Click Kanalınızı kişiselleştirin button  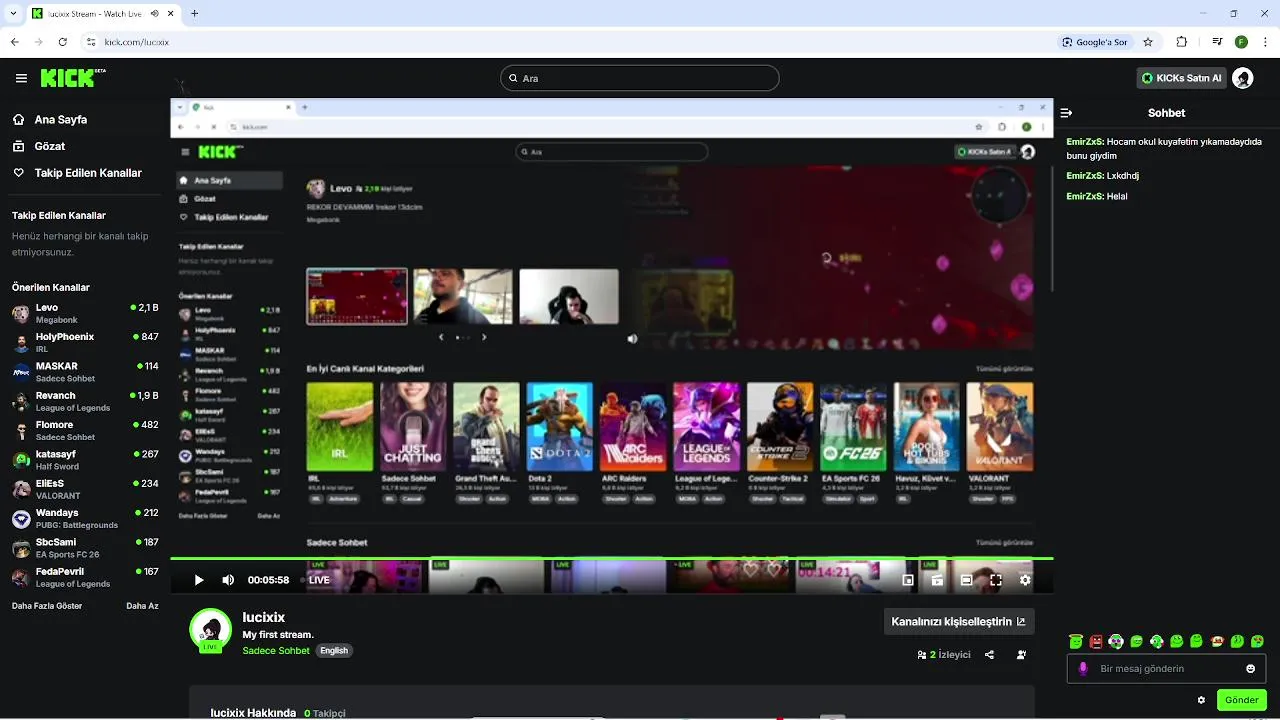(959, 621)
